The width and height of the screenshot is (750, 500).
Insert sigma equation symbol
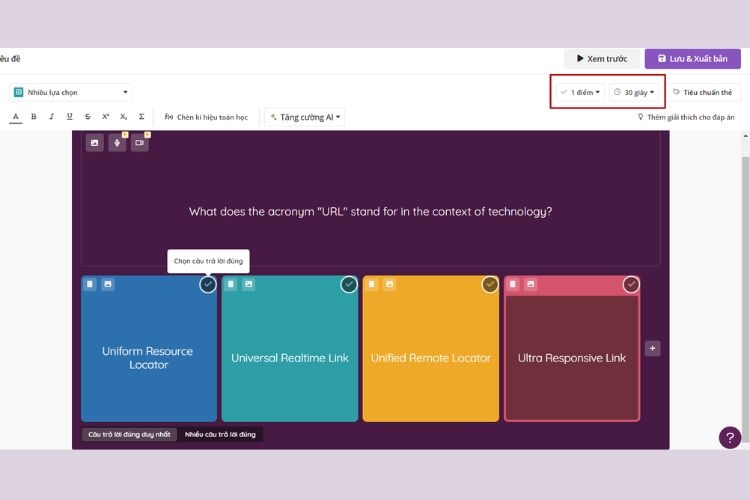point(142,117)
